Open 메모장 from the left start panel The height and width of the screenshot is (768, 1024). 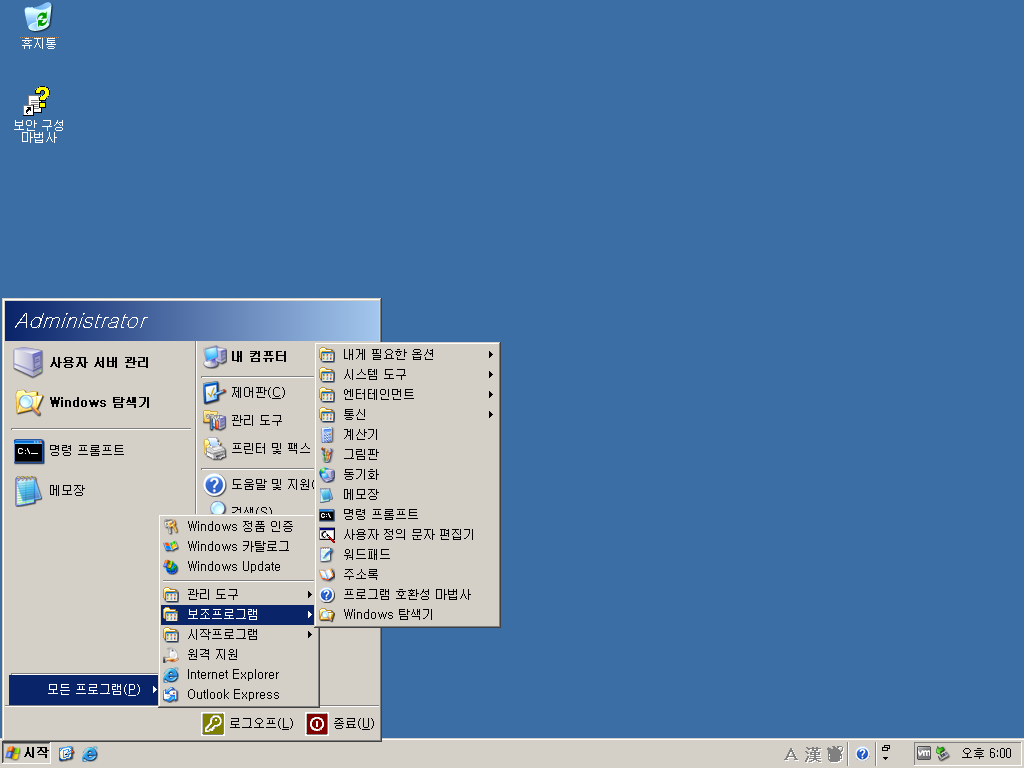[100, 490]
